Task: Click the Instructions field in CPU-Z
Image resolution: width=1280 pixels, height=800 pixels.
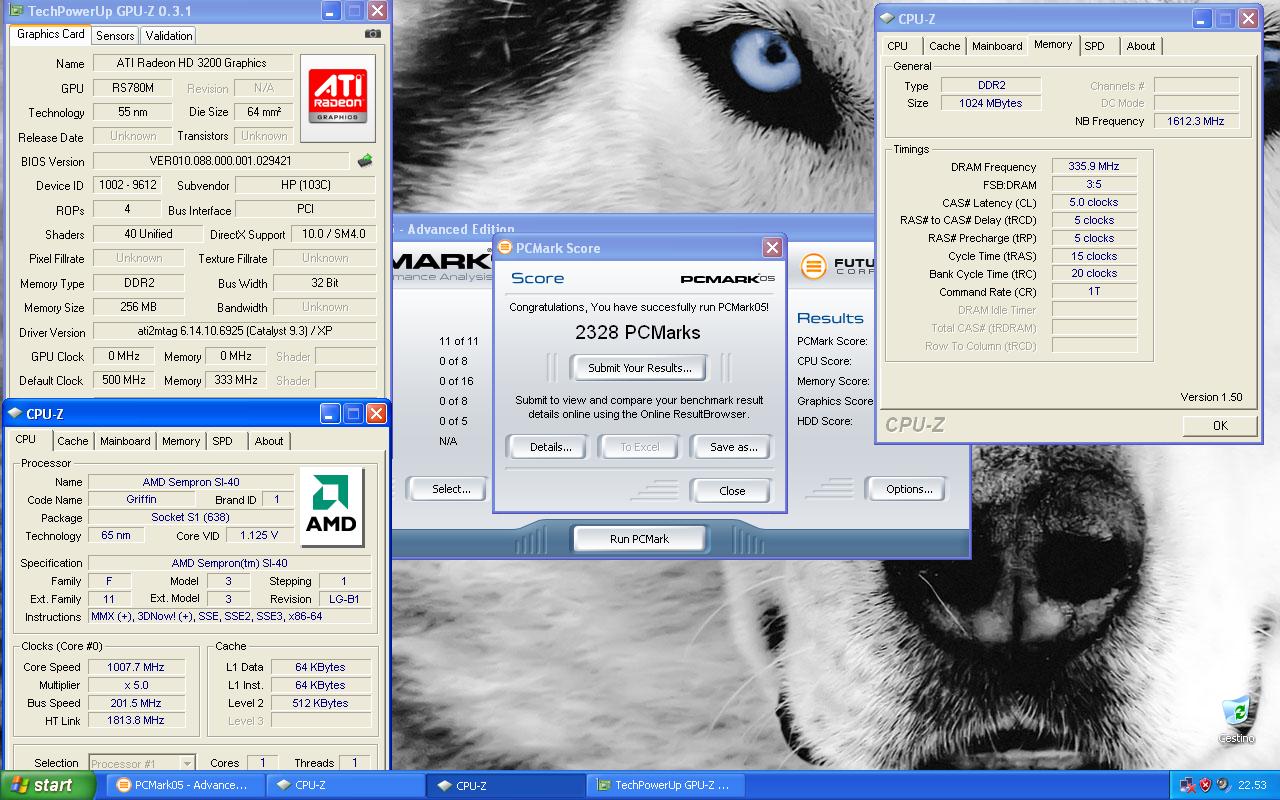Action: coord(229,617)
